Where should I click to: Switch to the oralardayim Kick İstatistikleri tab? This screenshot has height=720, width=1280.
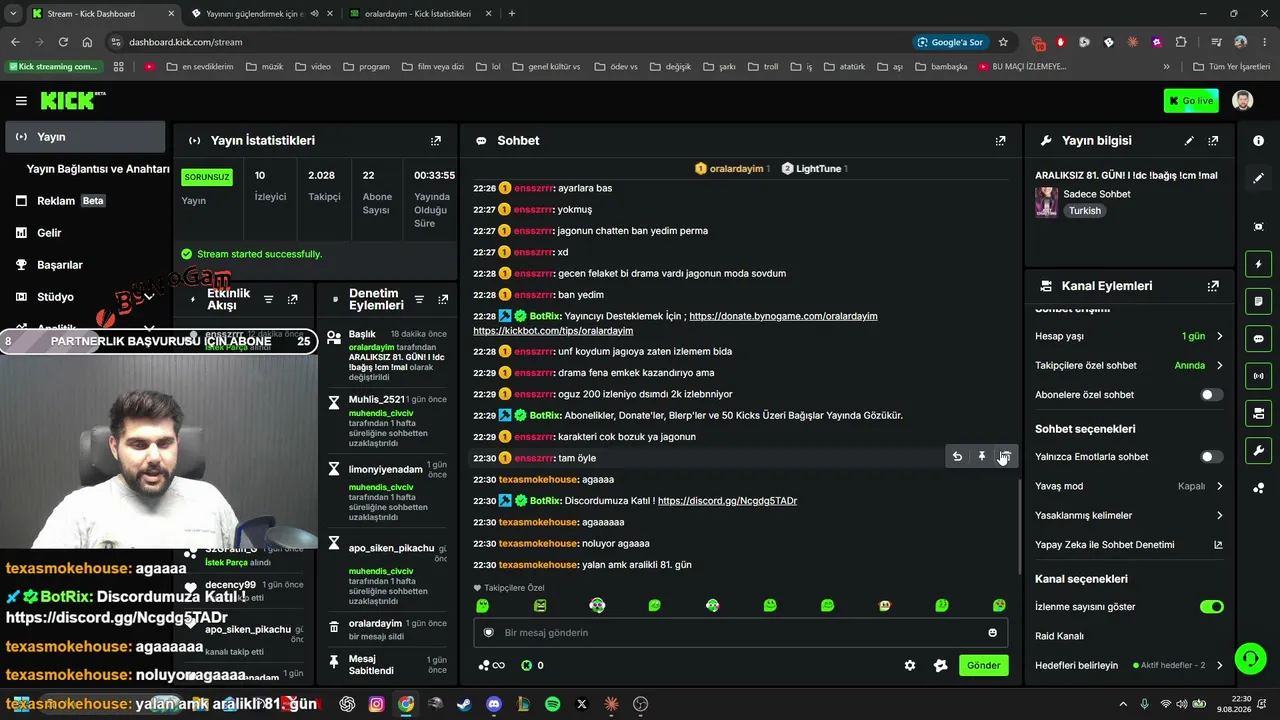[x=418, y=14]
